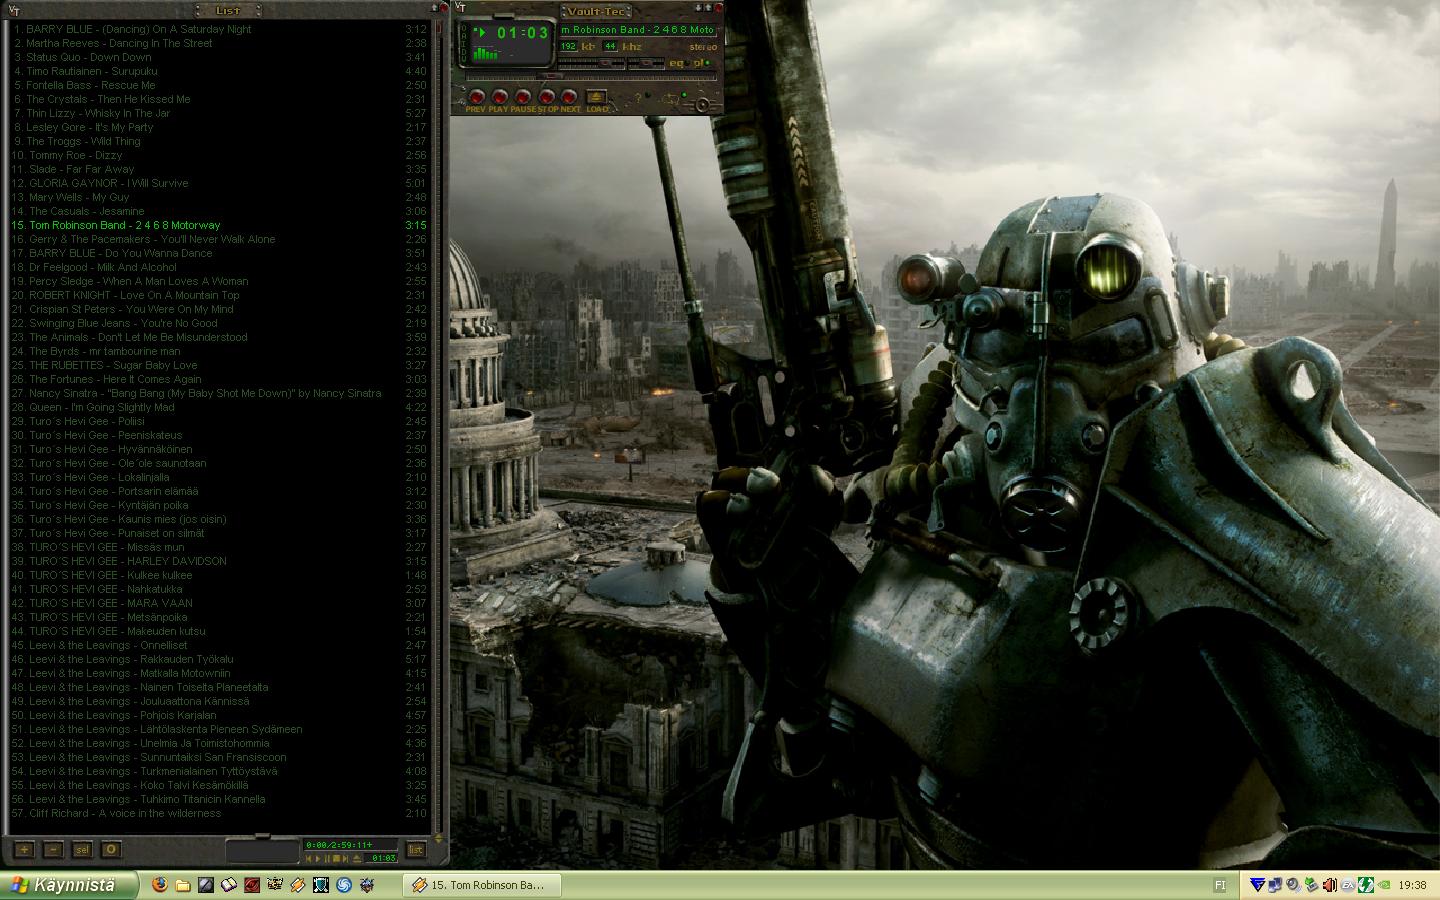Click the playlist sel button
The image size is (1440, 900).
click(x=82, y=850)
